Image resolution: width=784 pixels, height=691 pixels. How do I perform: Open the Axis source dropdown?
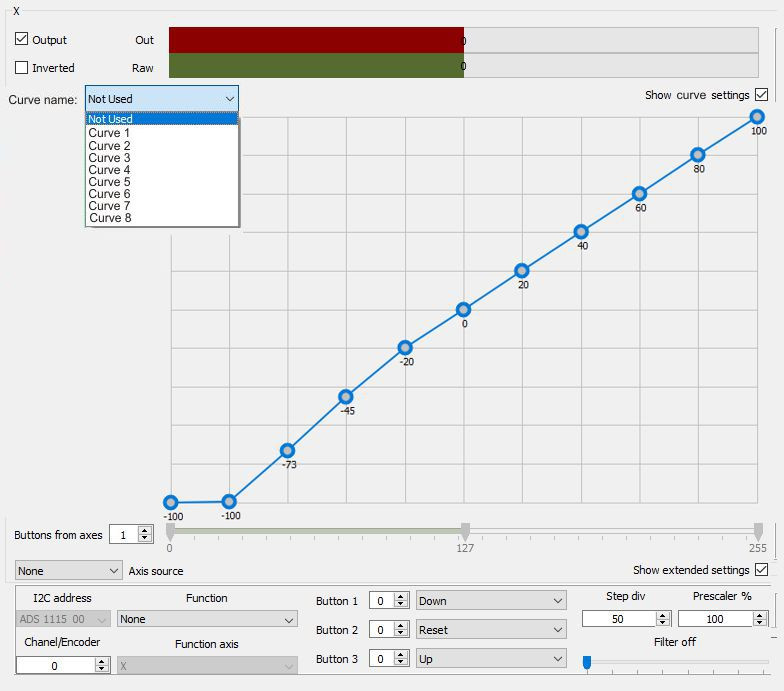68,570
